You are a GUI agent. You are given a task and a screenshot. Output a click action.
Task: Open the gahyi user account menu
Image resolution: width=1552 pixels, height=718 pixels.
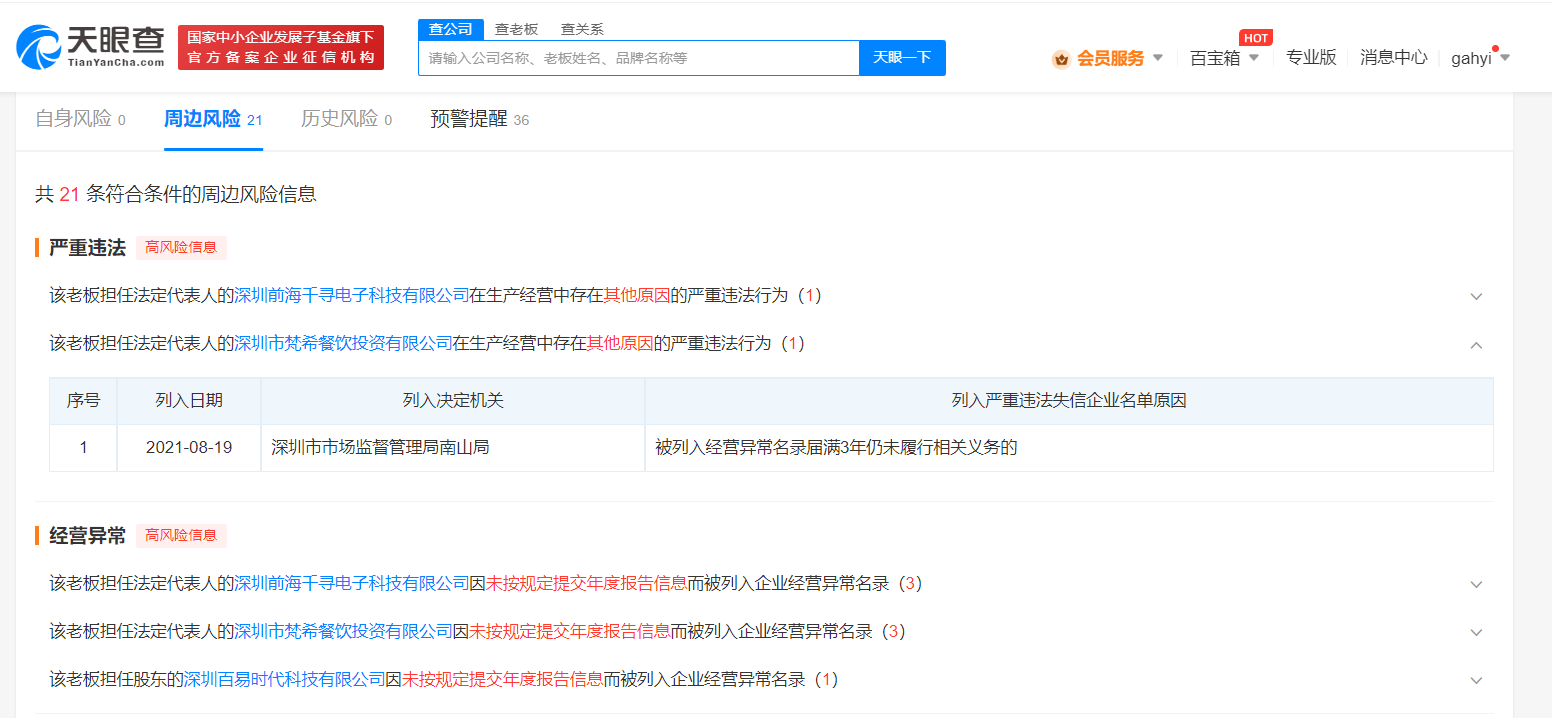[1479, 58]
